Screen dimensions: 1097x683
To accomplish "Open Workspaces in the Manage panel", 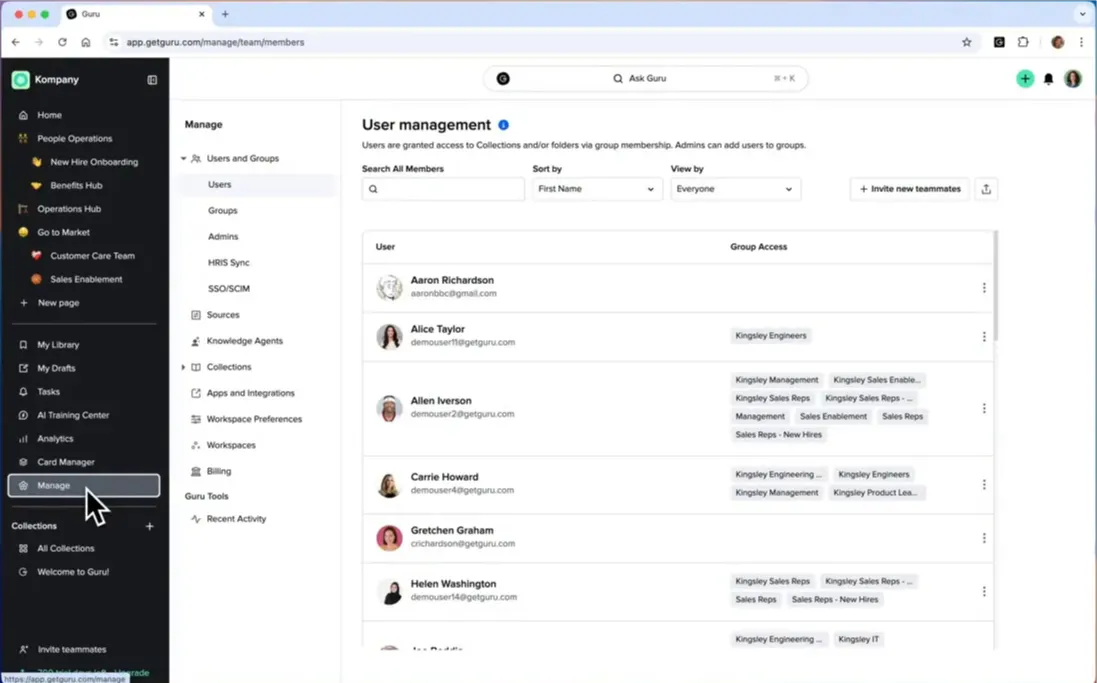I will pos(231,445).
